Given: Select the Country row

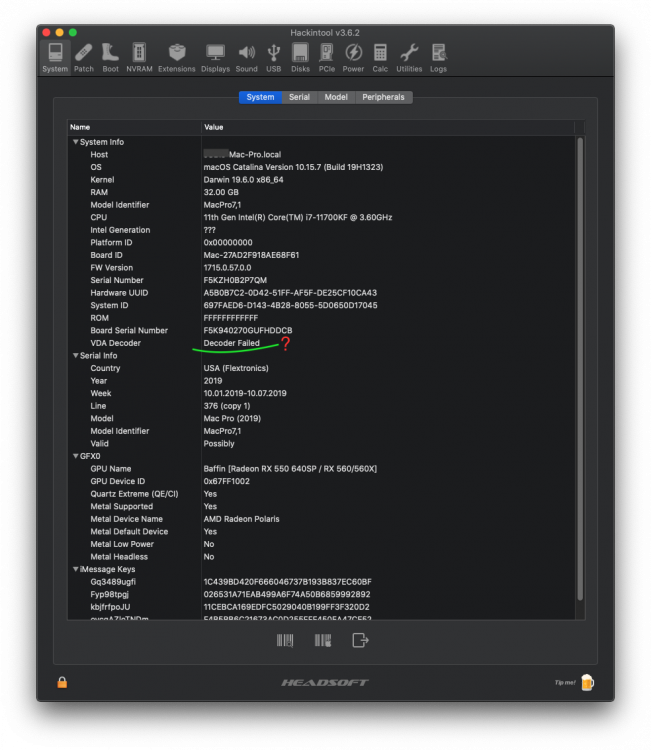Looking at the screenshot, I should (x=321, y=368).
